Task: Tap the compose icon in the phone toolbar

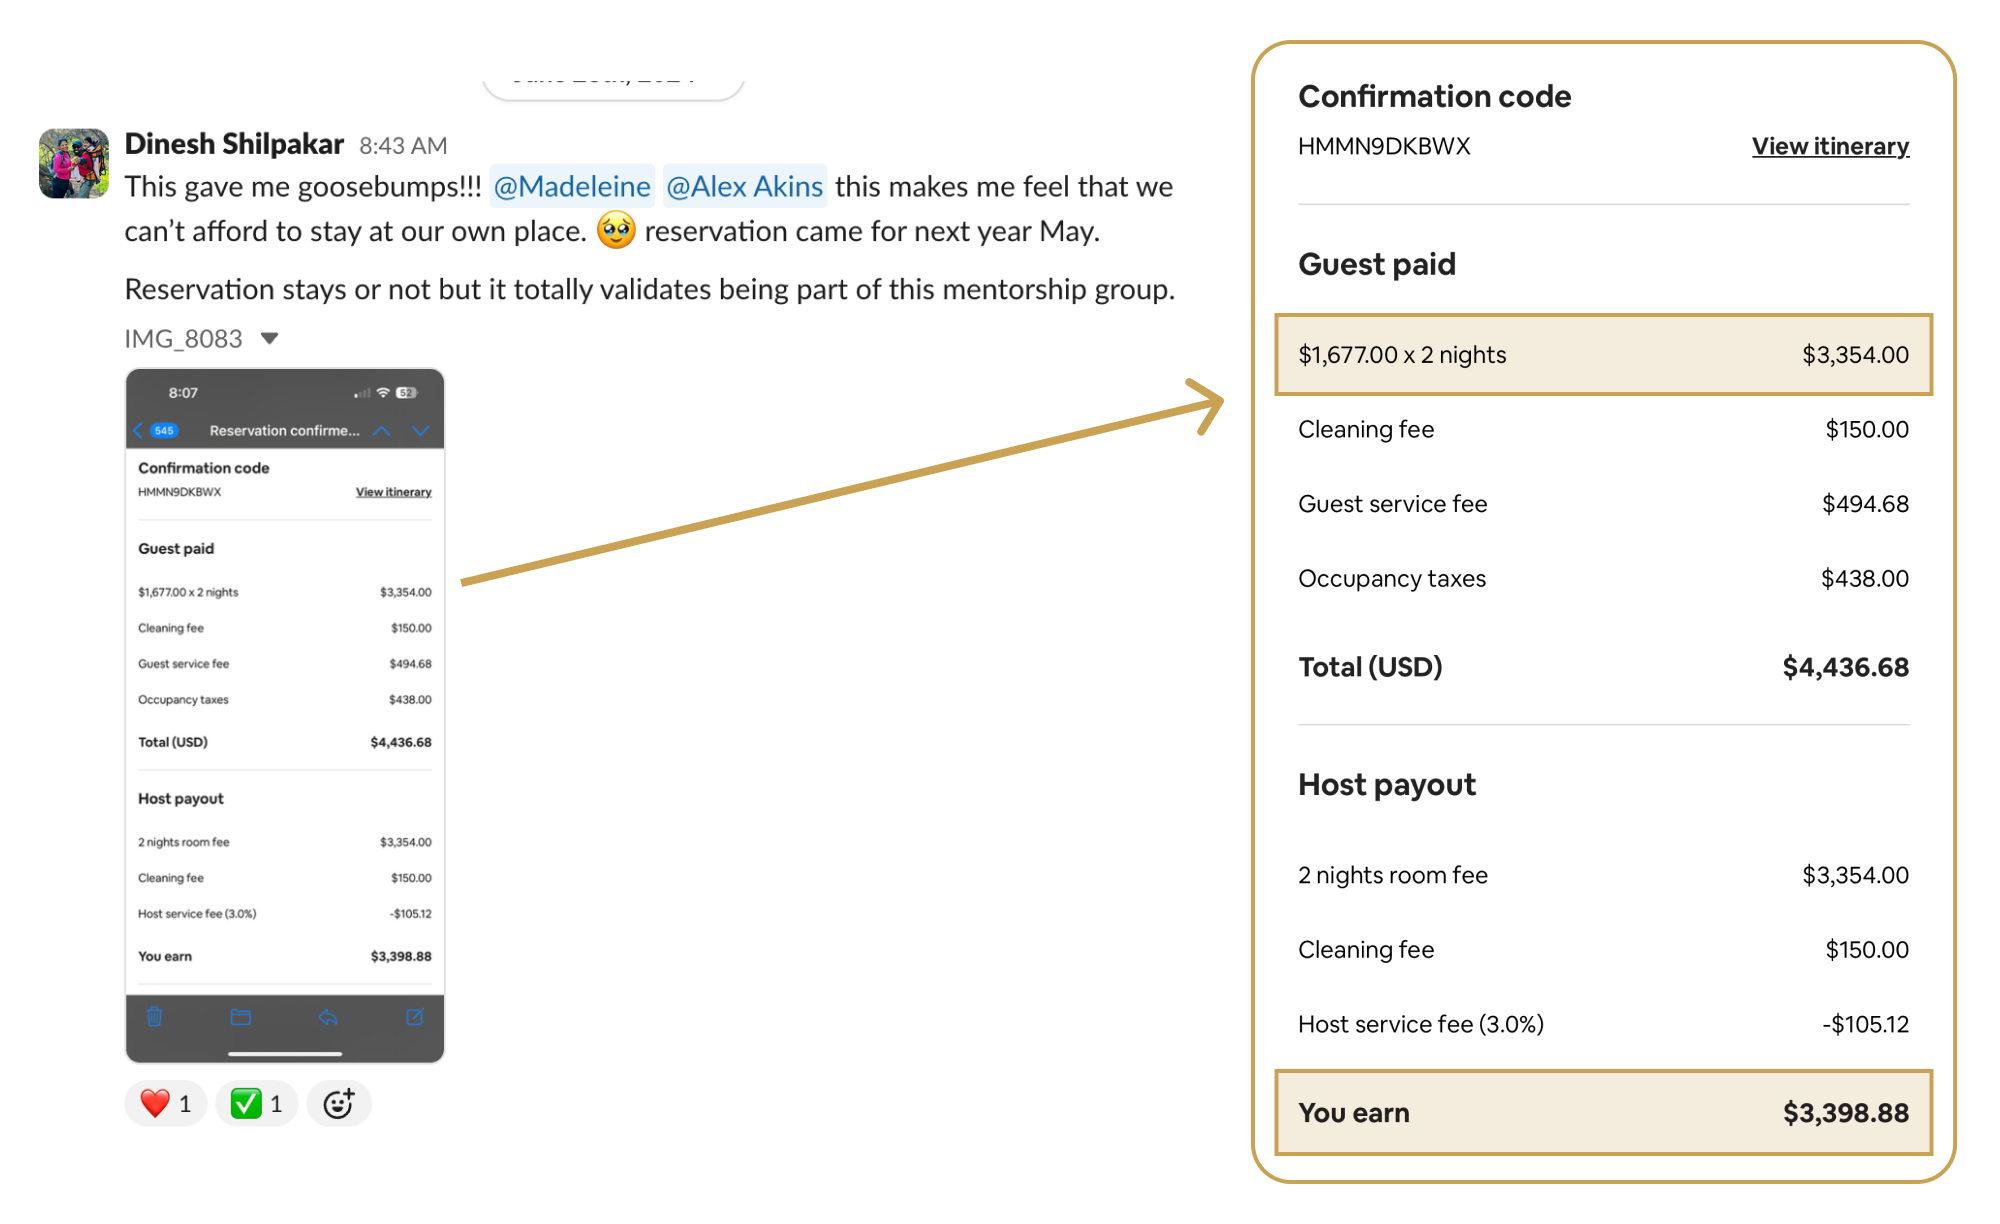Action: point(414,1017)
